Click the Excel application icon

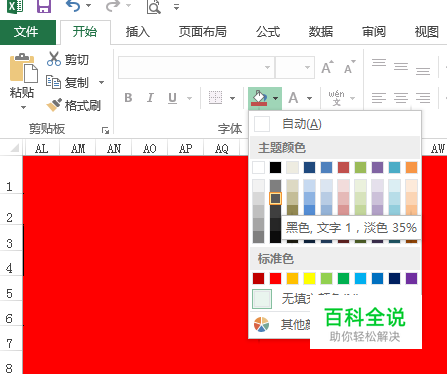pos(15,6)
